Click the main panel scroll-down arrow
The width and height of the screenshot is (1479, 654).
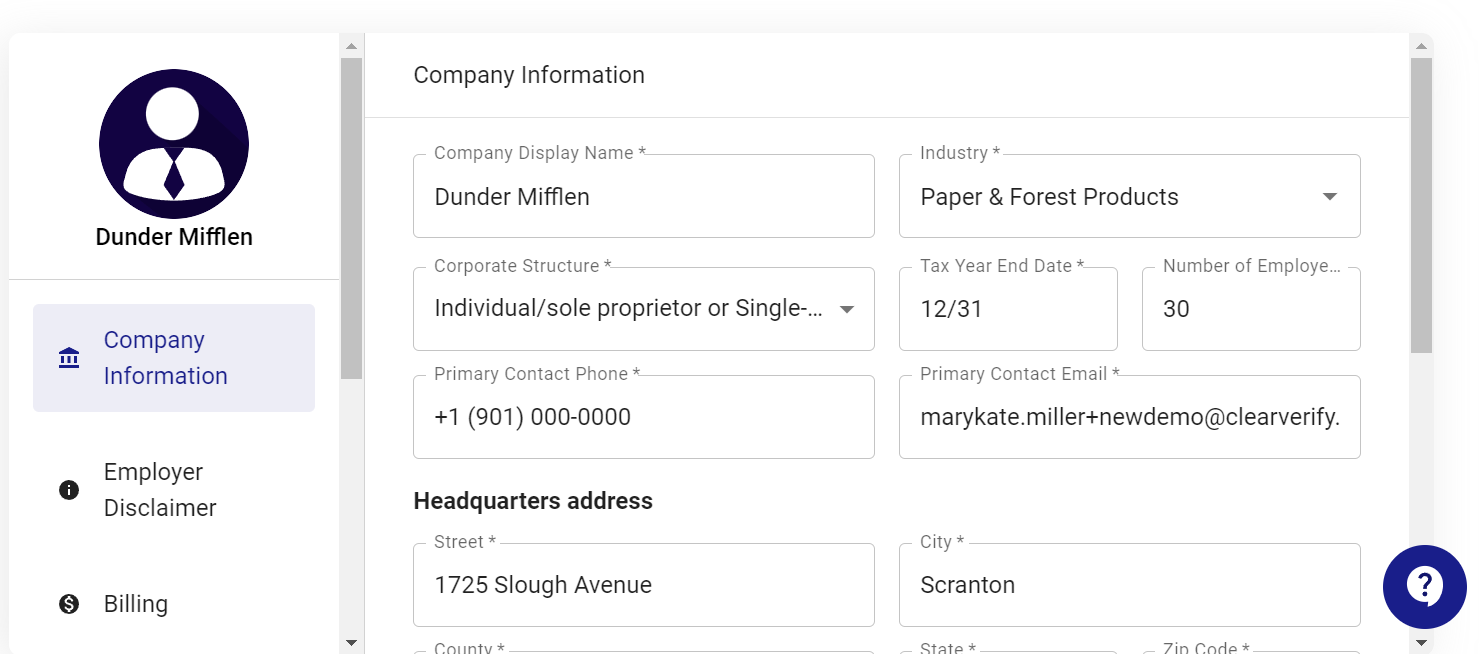click(1421, 642)
